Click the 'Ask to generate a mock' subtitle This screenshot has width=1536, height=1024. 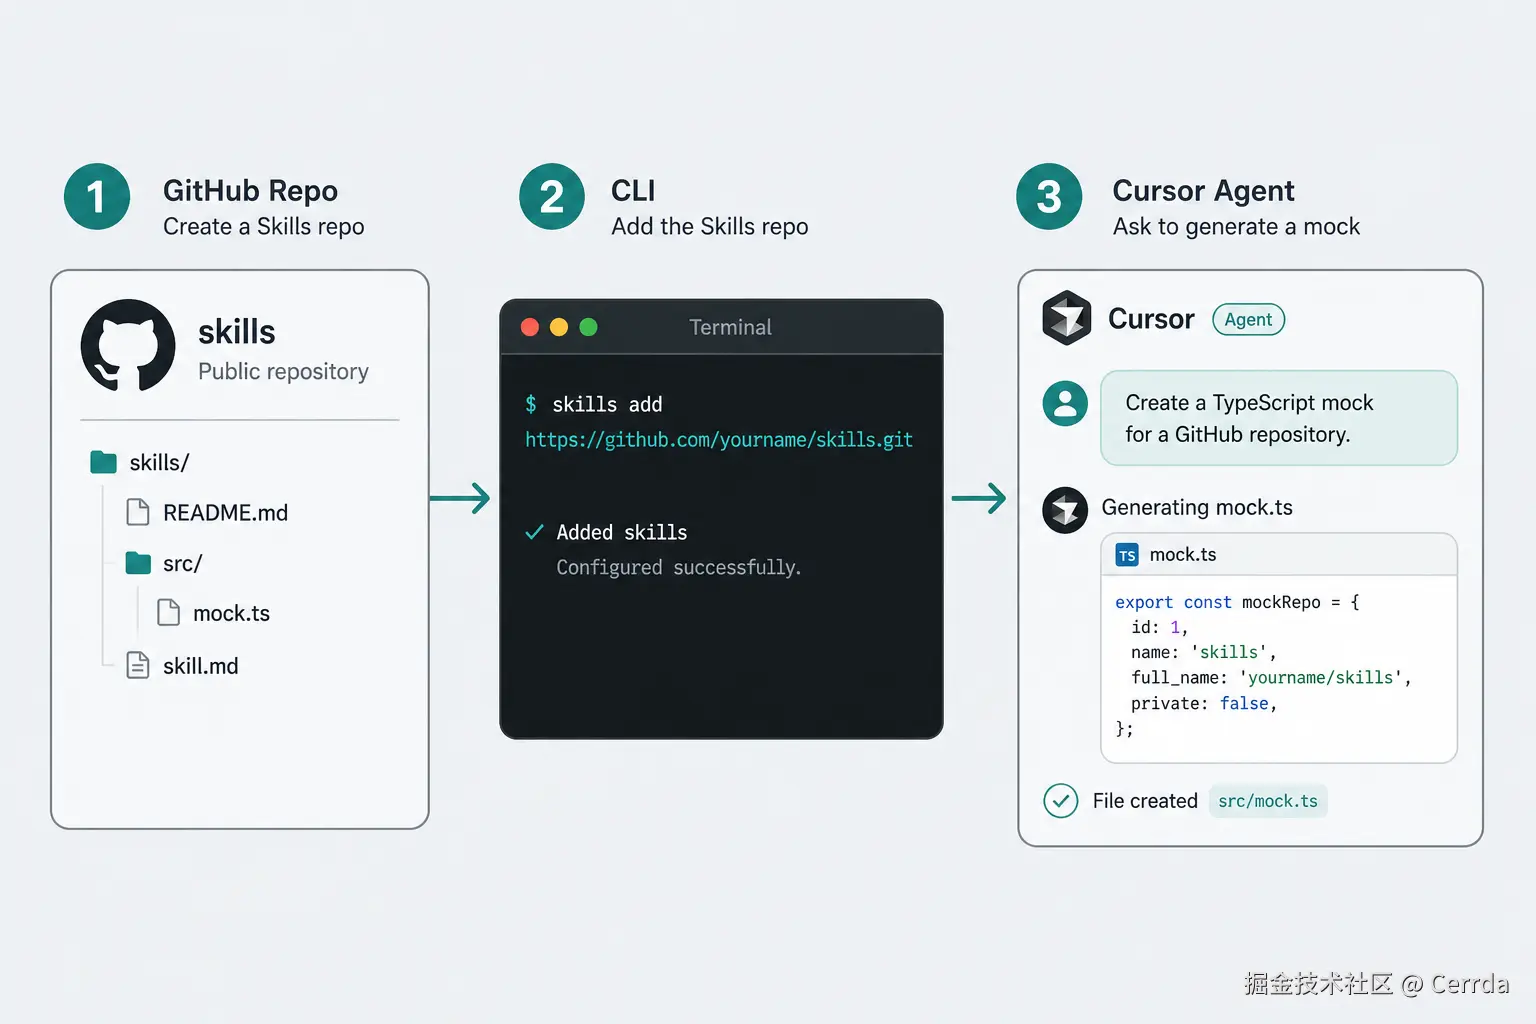click(1236, 227)
